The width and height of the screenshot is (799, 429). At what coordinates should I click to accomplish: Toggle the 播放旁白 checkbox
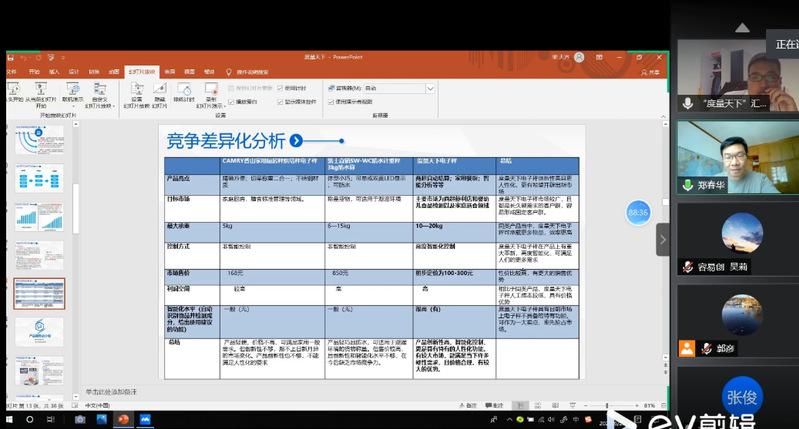(x=231, y=102)
